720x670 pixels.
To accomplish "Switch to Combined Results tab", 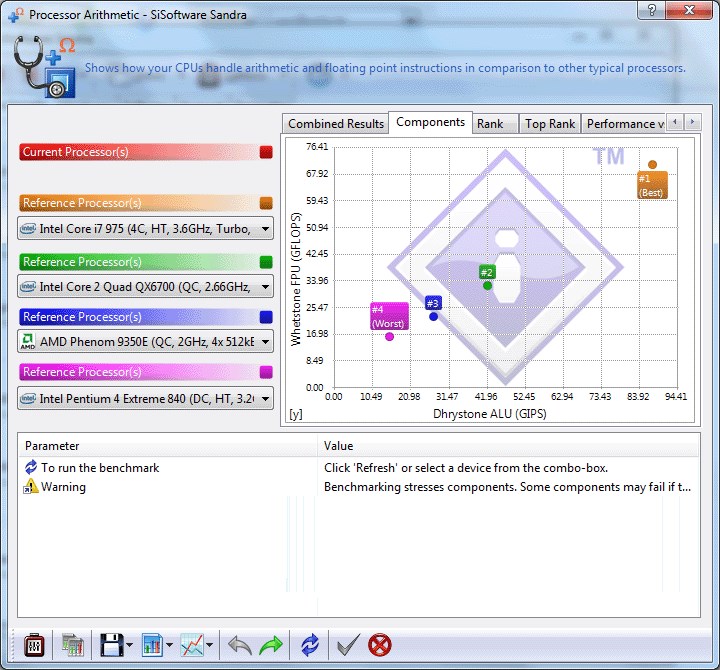I will (336, 124).
